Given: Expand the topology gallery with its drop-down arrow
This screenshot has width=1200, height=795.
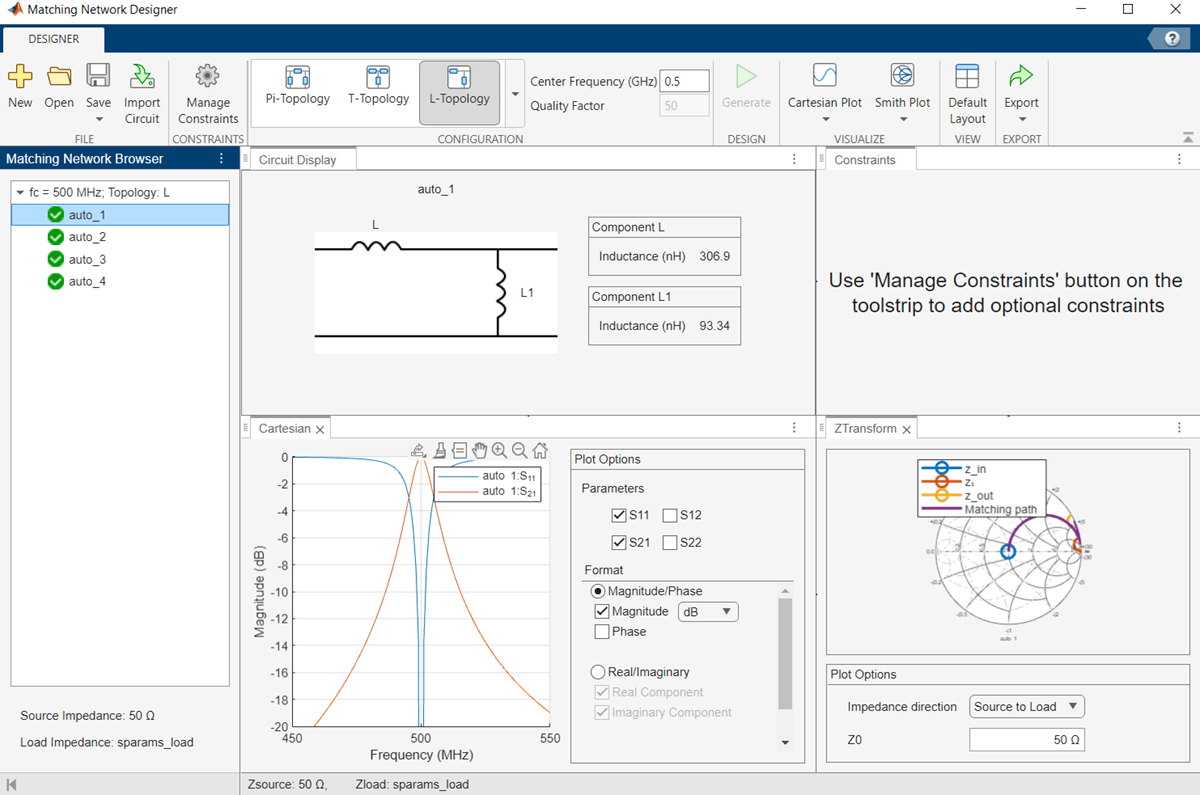Looking at the screenshot, I should click(x=514, y=92).
